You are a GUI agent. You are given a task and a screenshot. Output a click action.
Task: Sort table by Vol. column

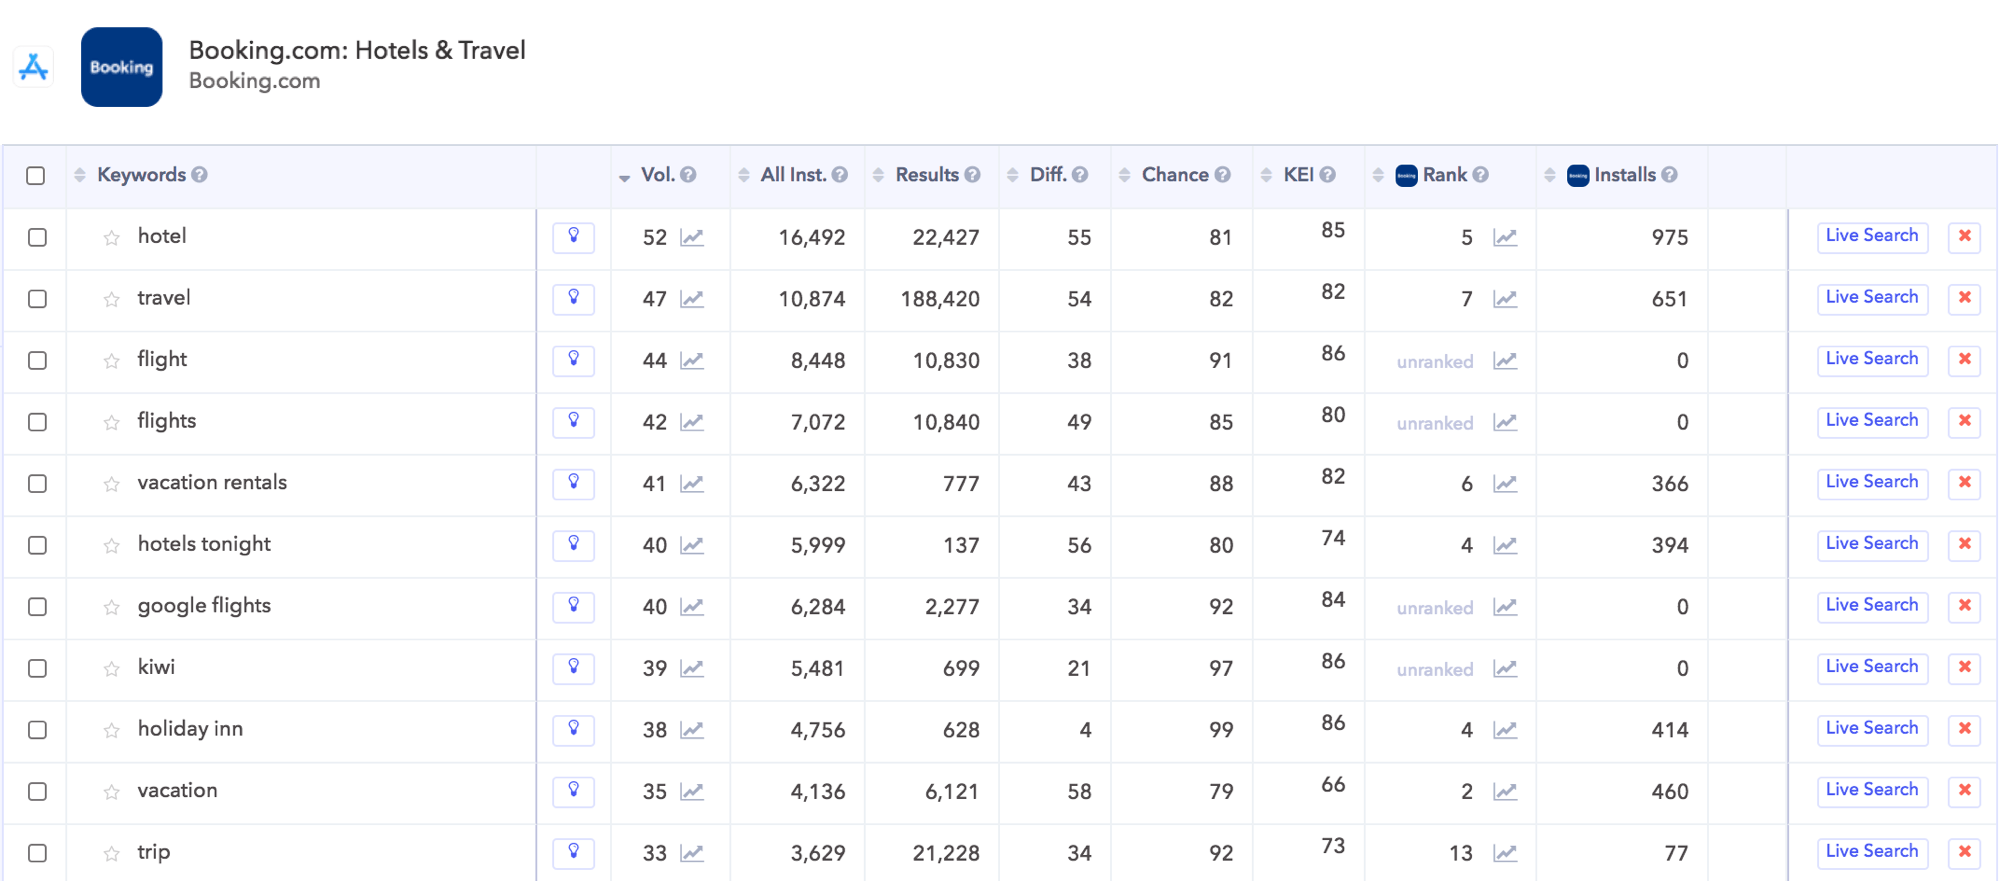click(x=657, y=175)
